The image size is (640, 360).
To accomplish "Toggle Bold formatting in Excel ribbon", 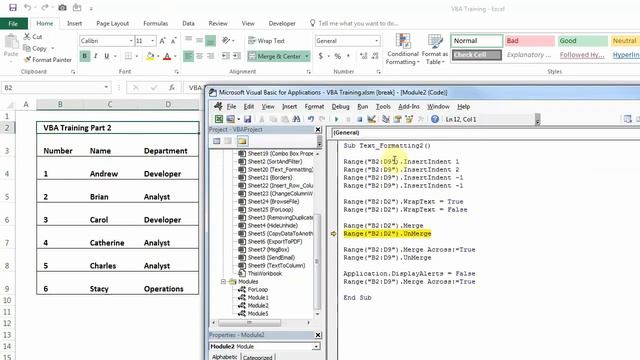I will [x=85, y=56].
